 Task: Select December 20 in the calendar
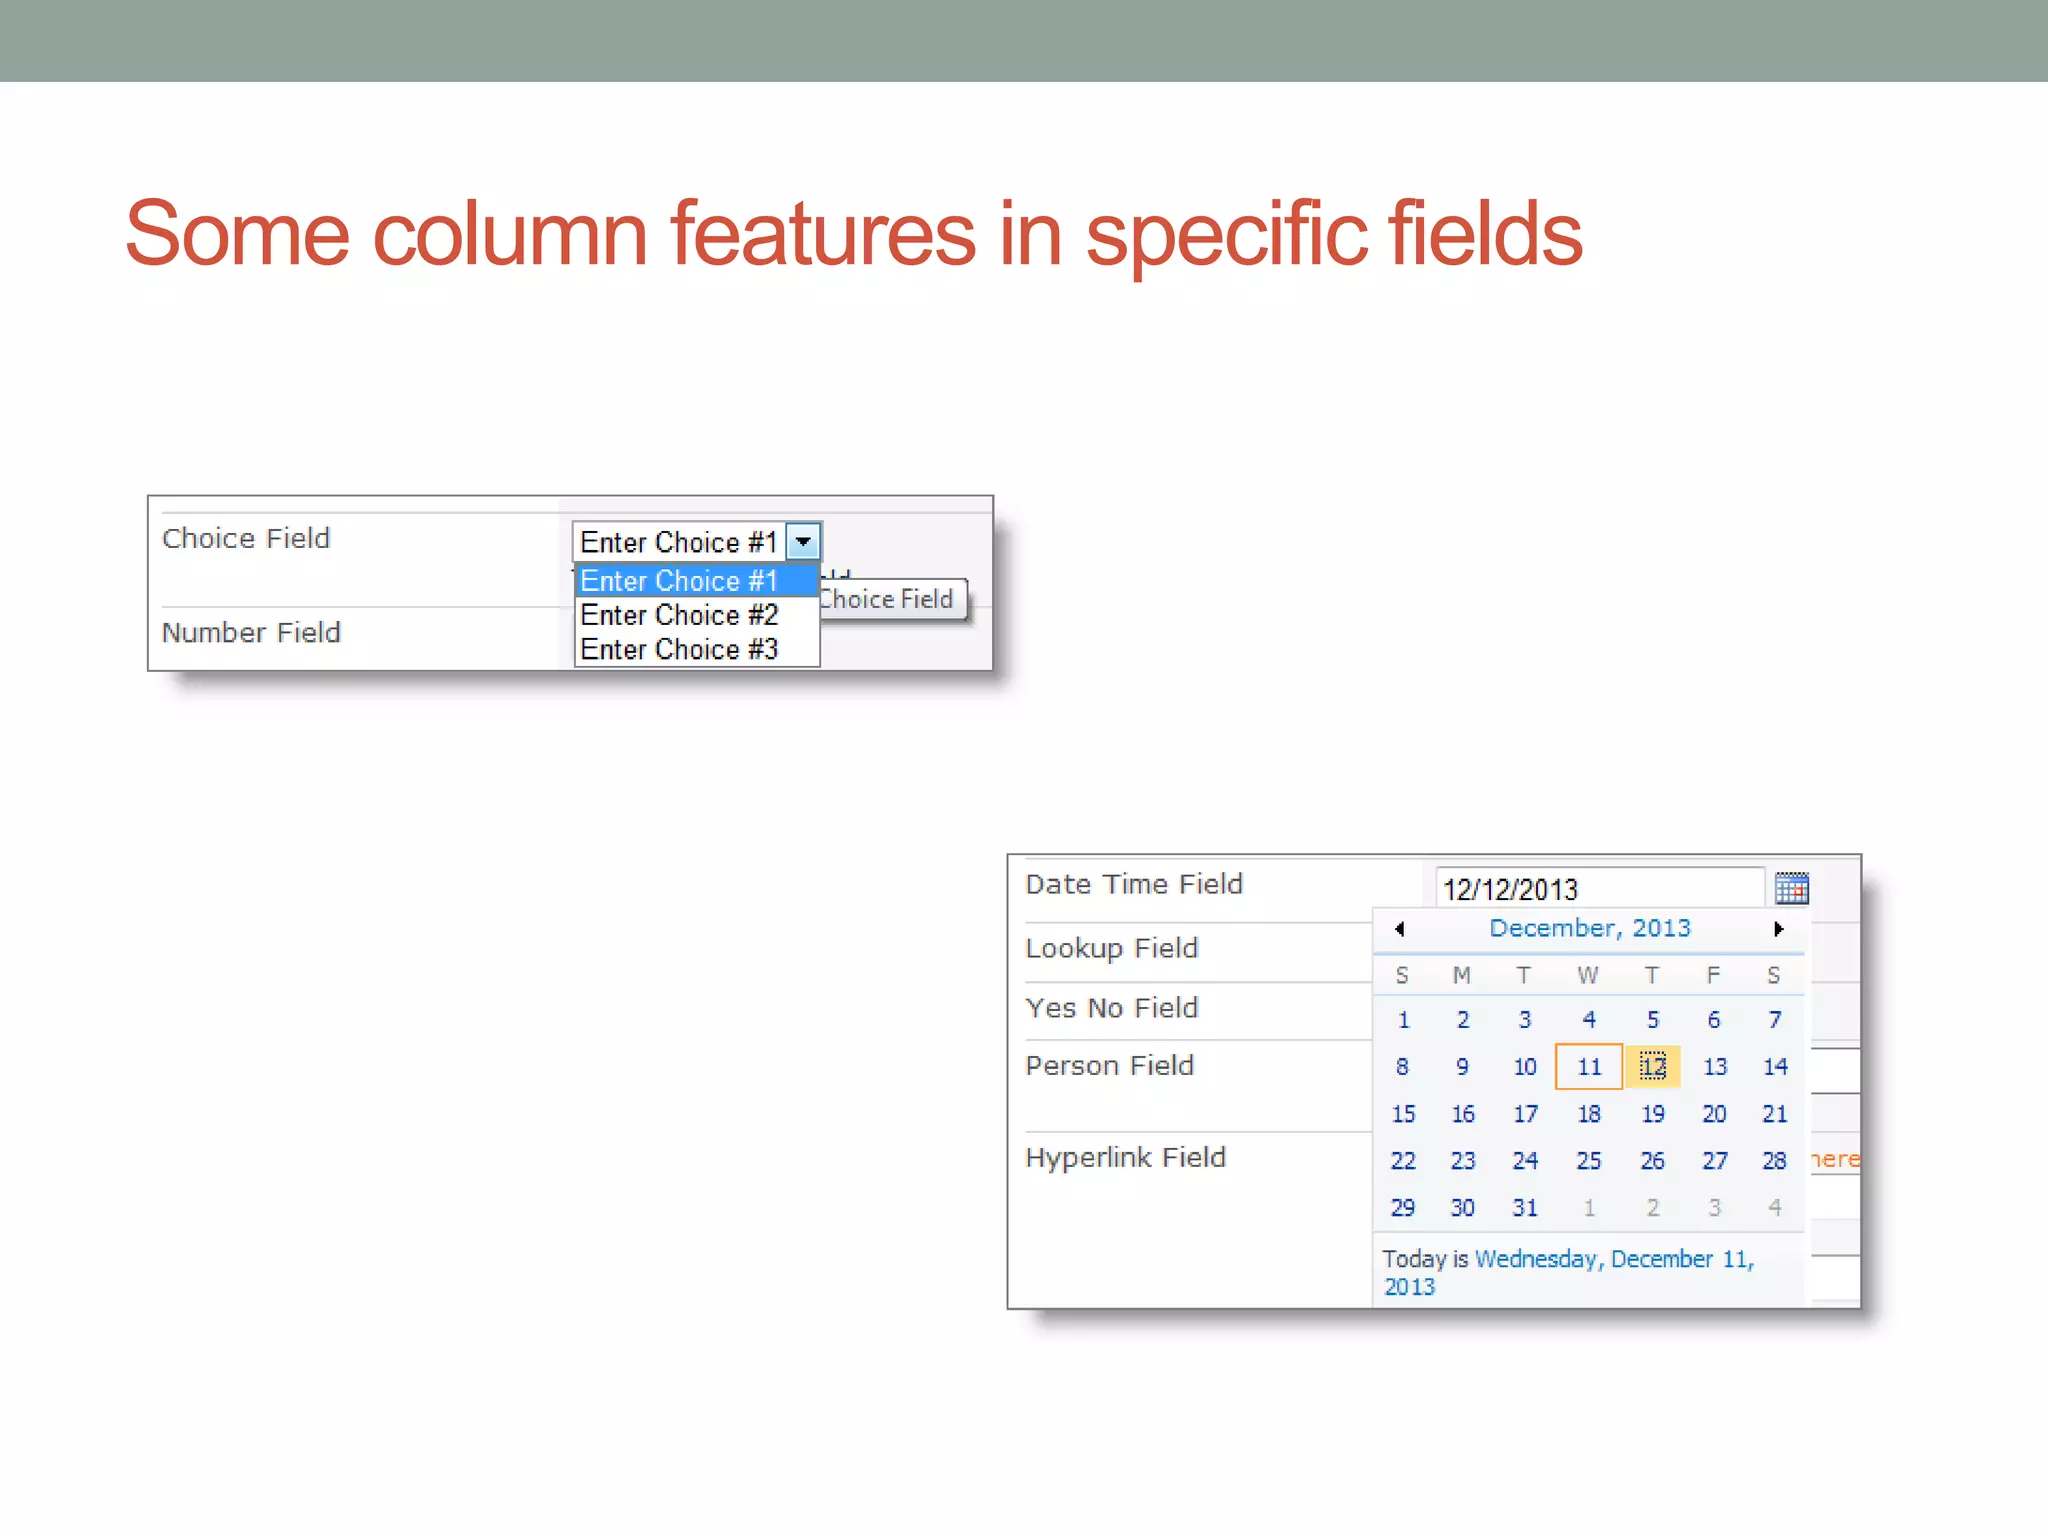(x=1714, y=1114)
